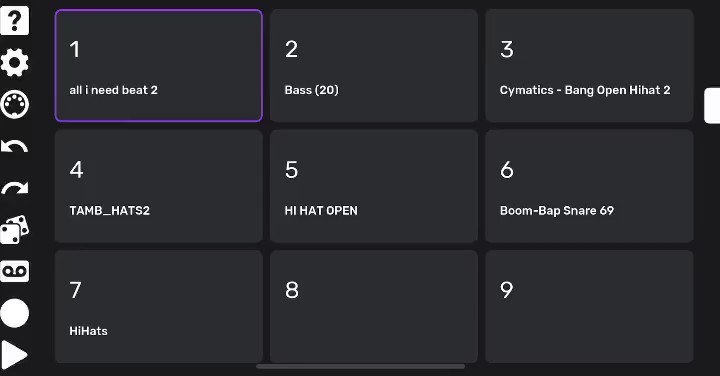Choose pad 7 HiHats
Viewport: 720px width, 376px height.
[x=159, y=306]
